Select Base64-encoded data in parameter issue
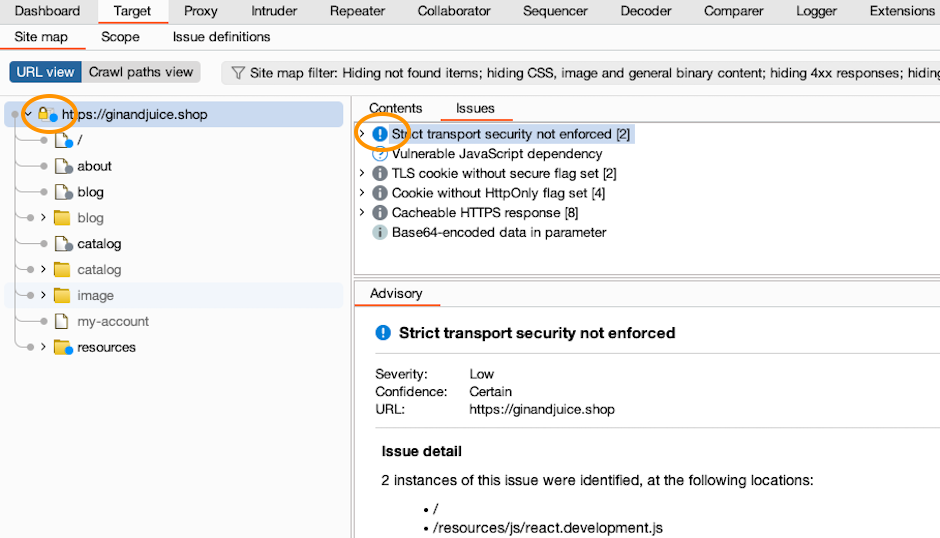The image size is (940, 538). pos(498,232)
